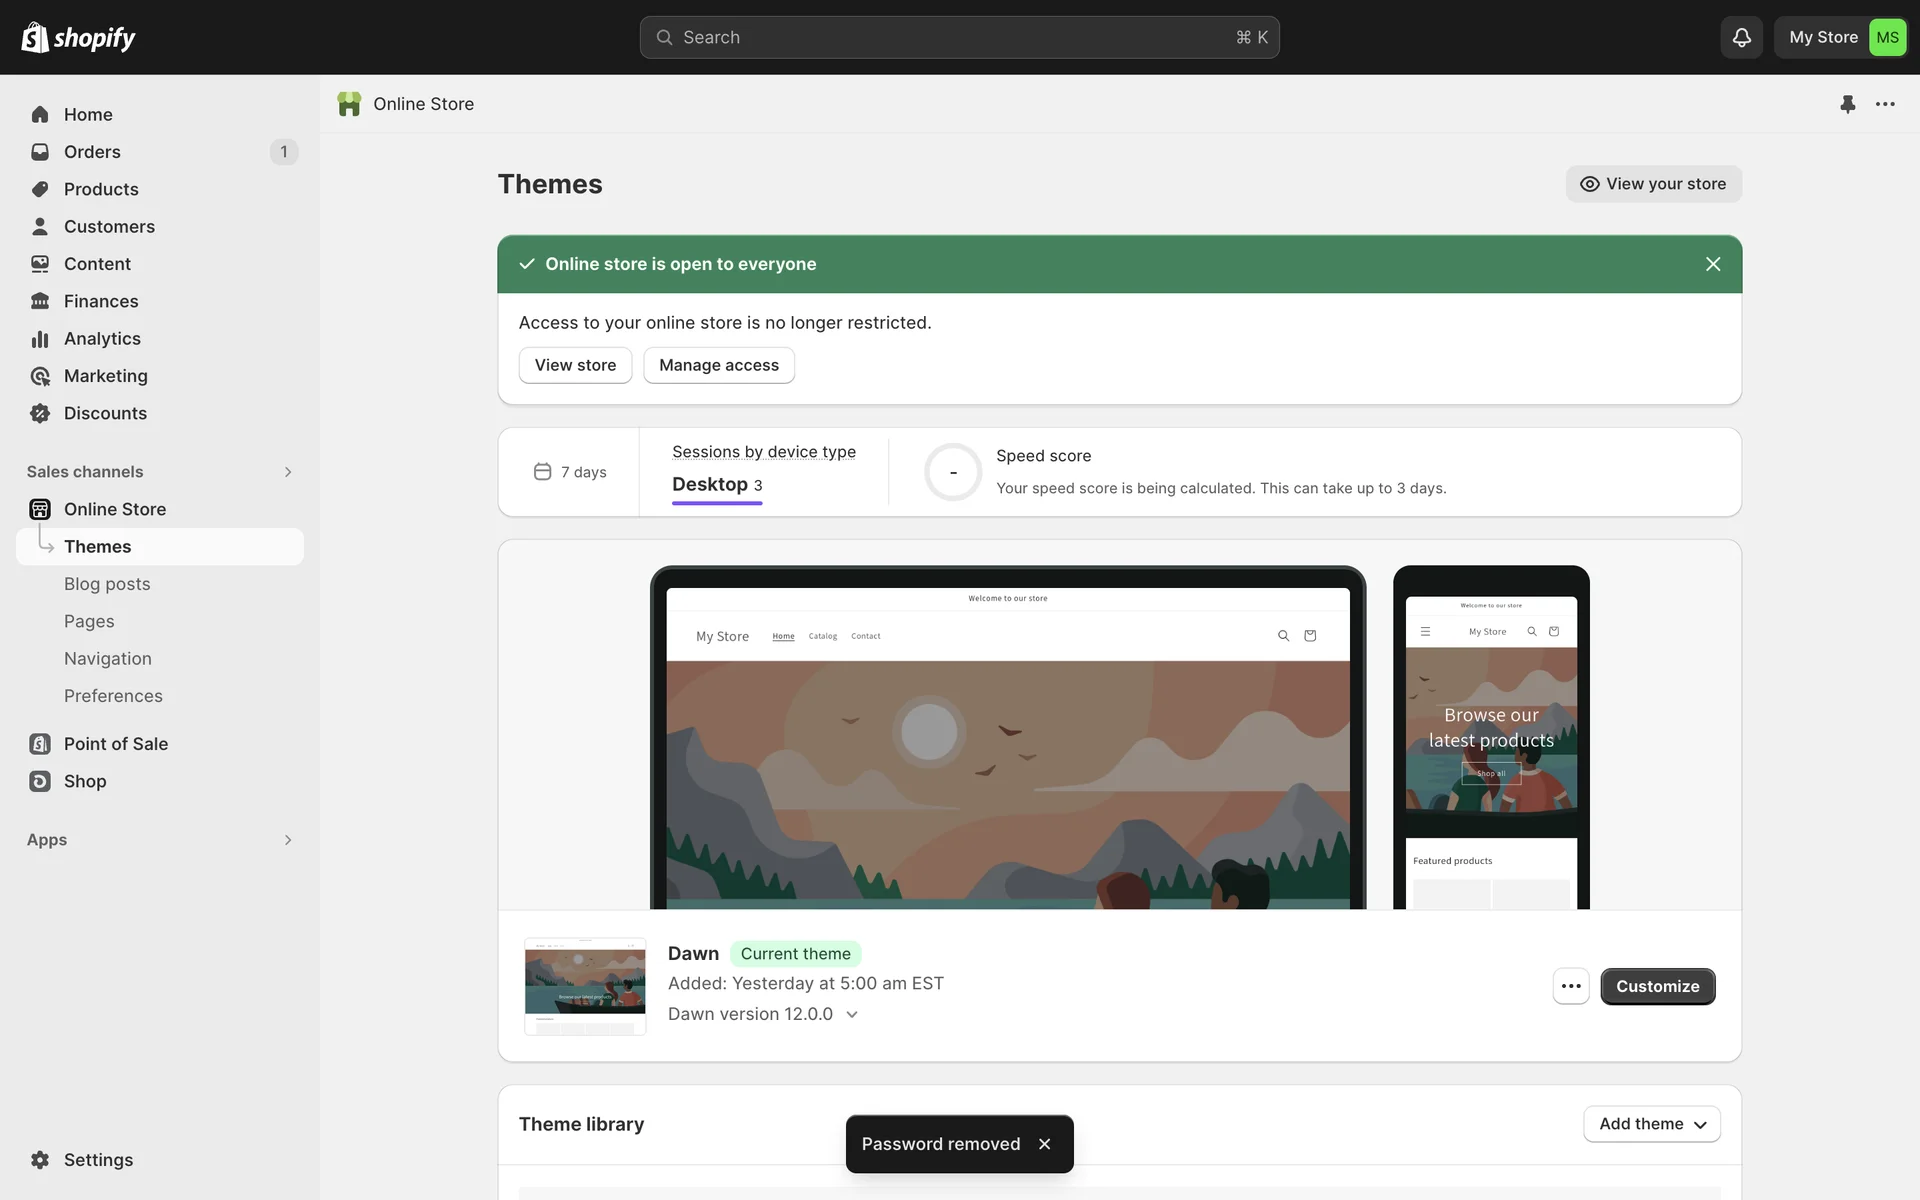Click the pin icon in the Online Store header
1920x1200 pixels.
1847,104
